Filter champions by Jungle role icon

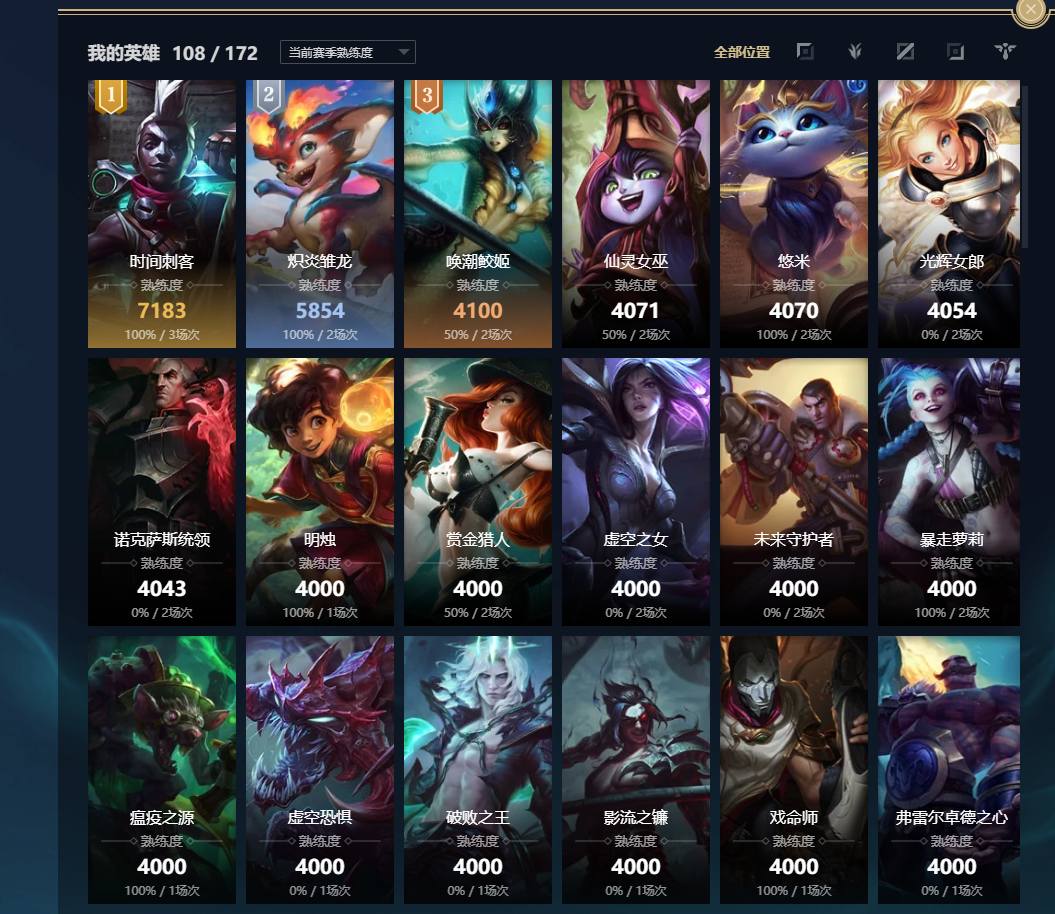(x=855, y=52)
